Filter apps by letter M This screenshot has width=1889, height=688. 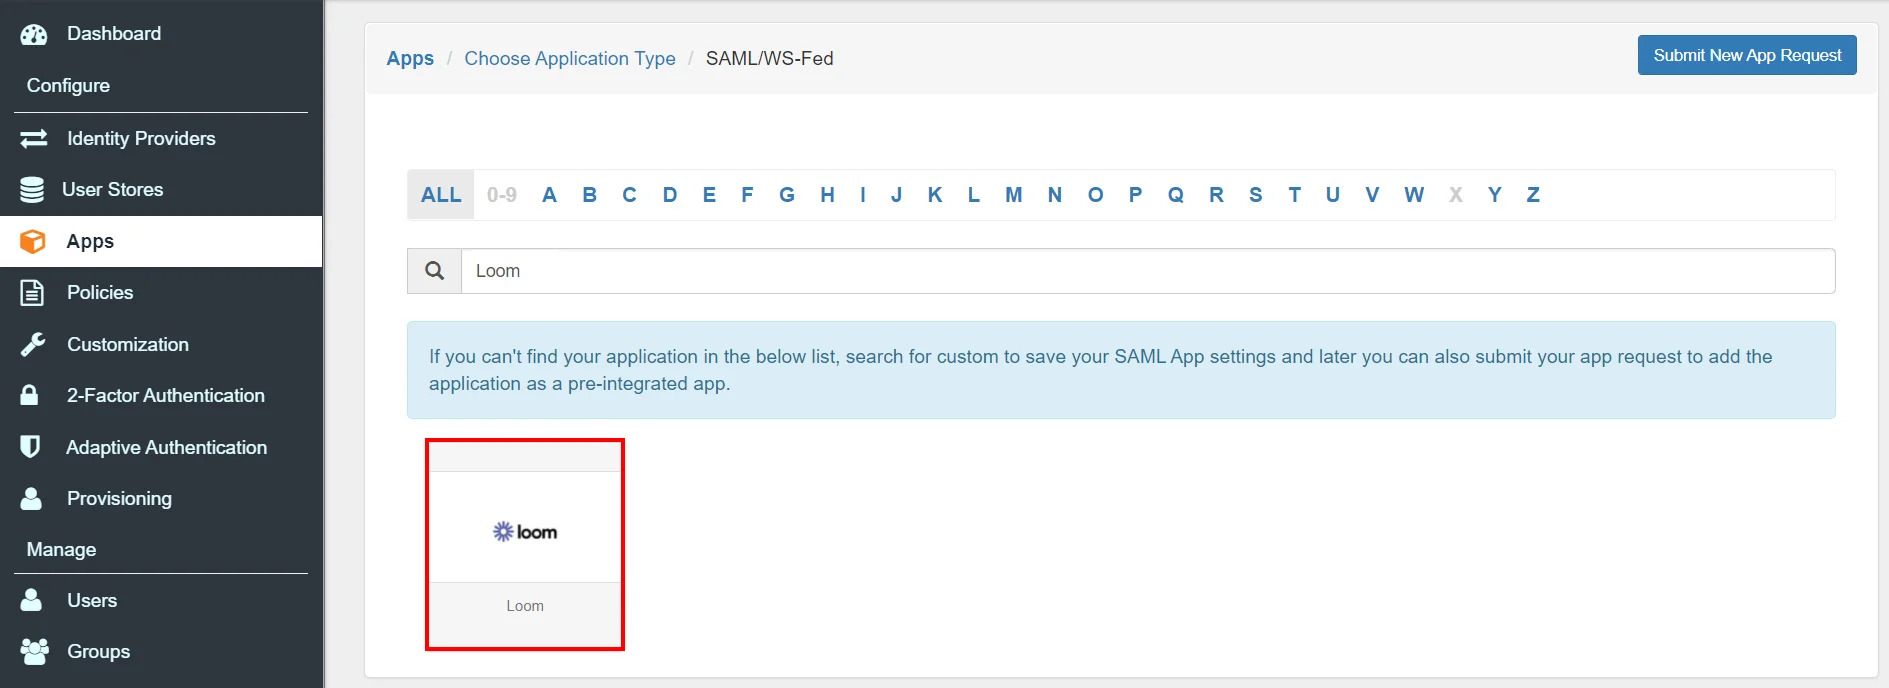(1014, 195)
